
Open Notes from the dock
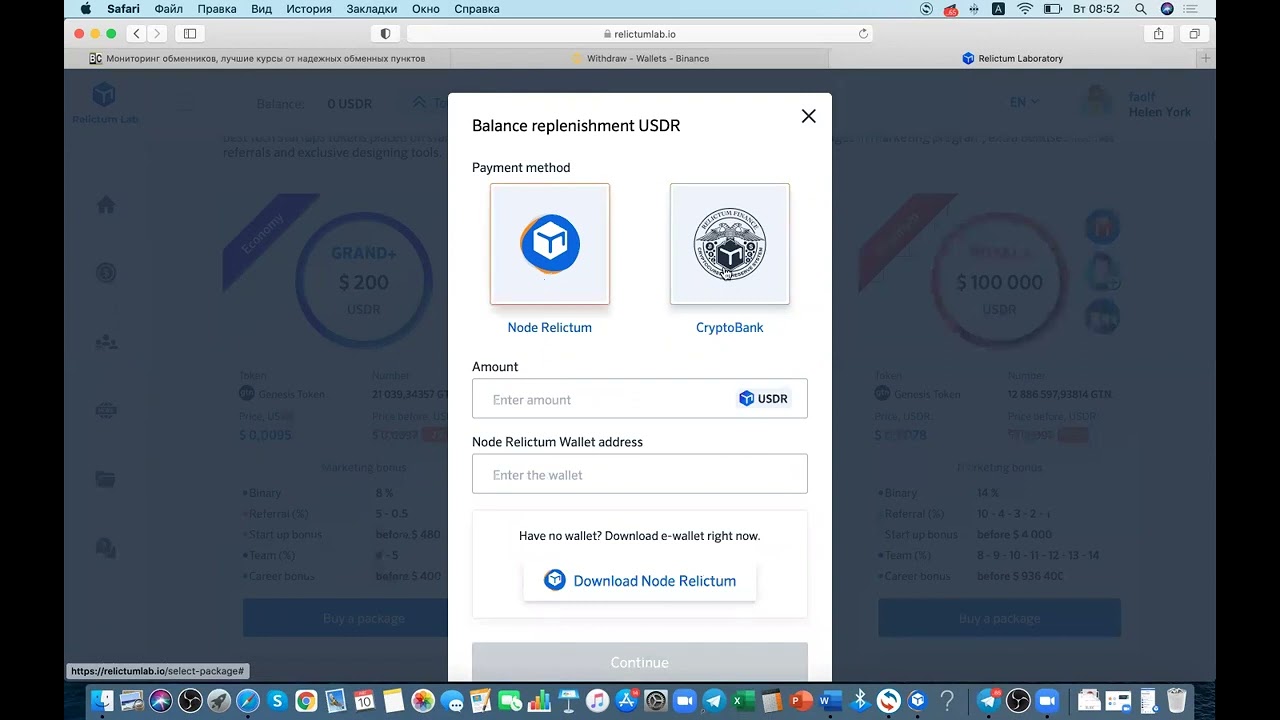pos(393,701)
